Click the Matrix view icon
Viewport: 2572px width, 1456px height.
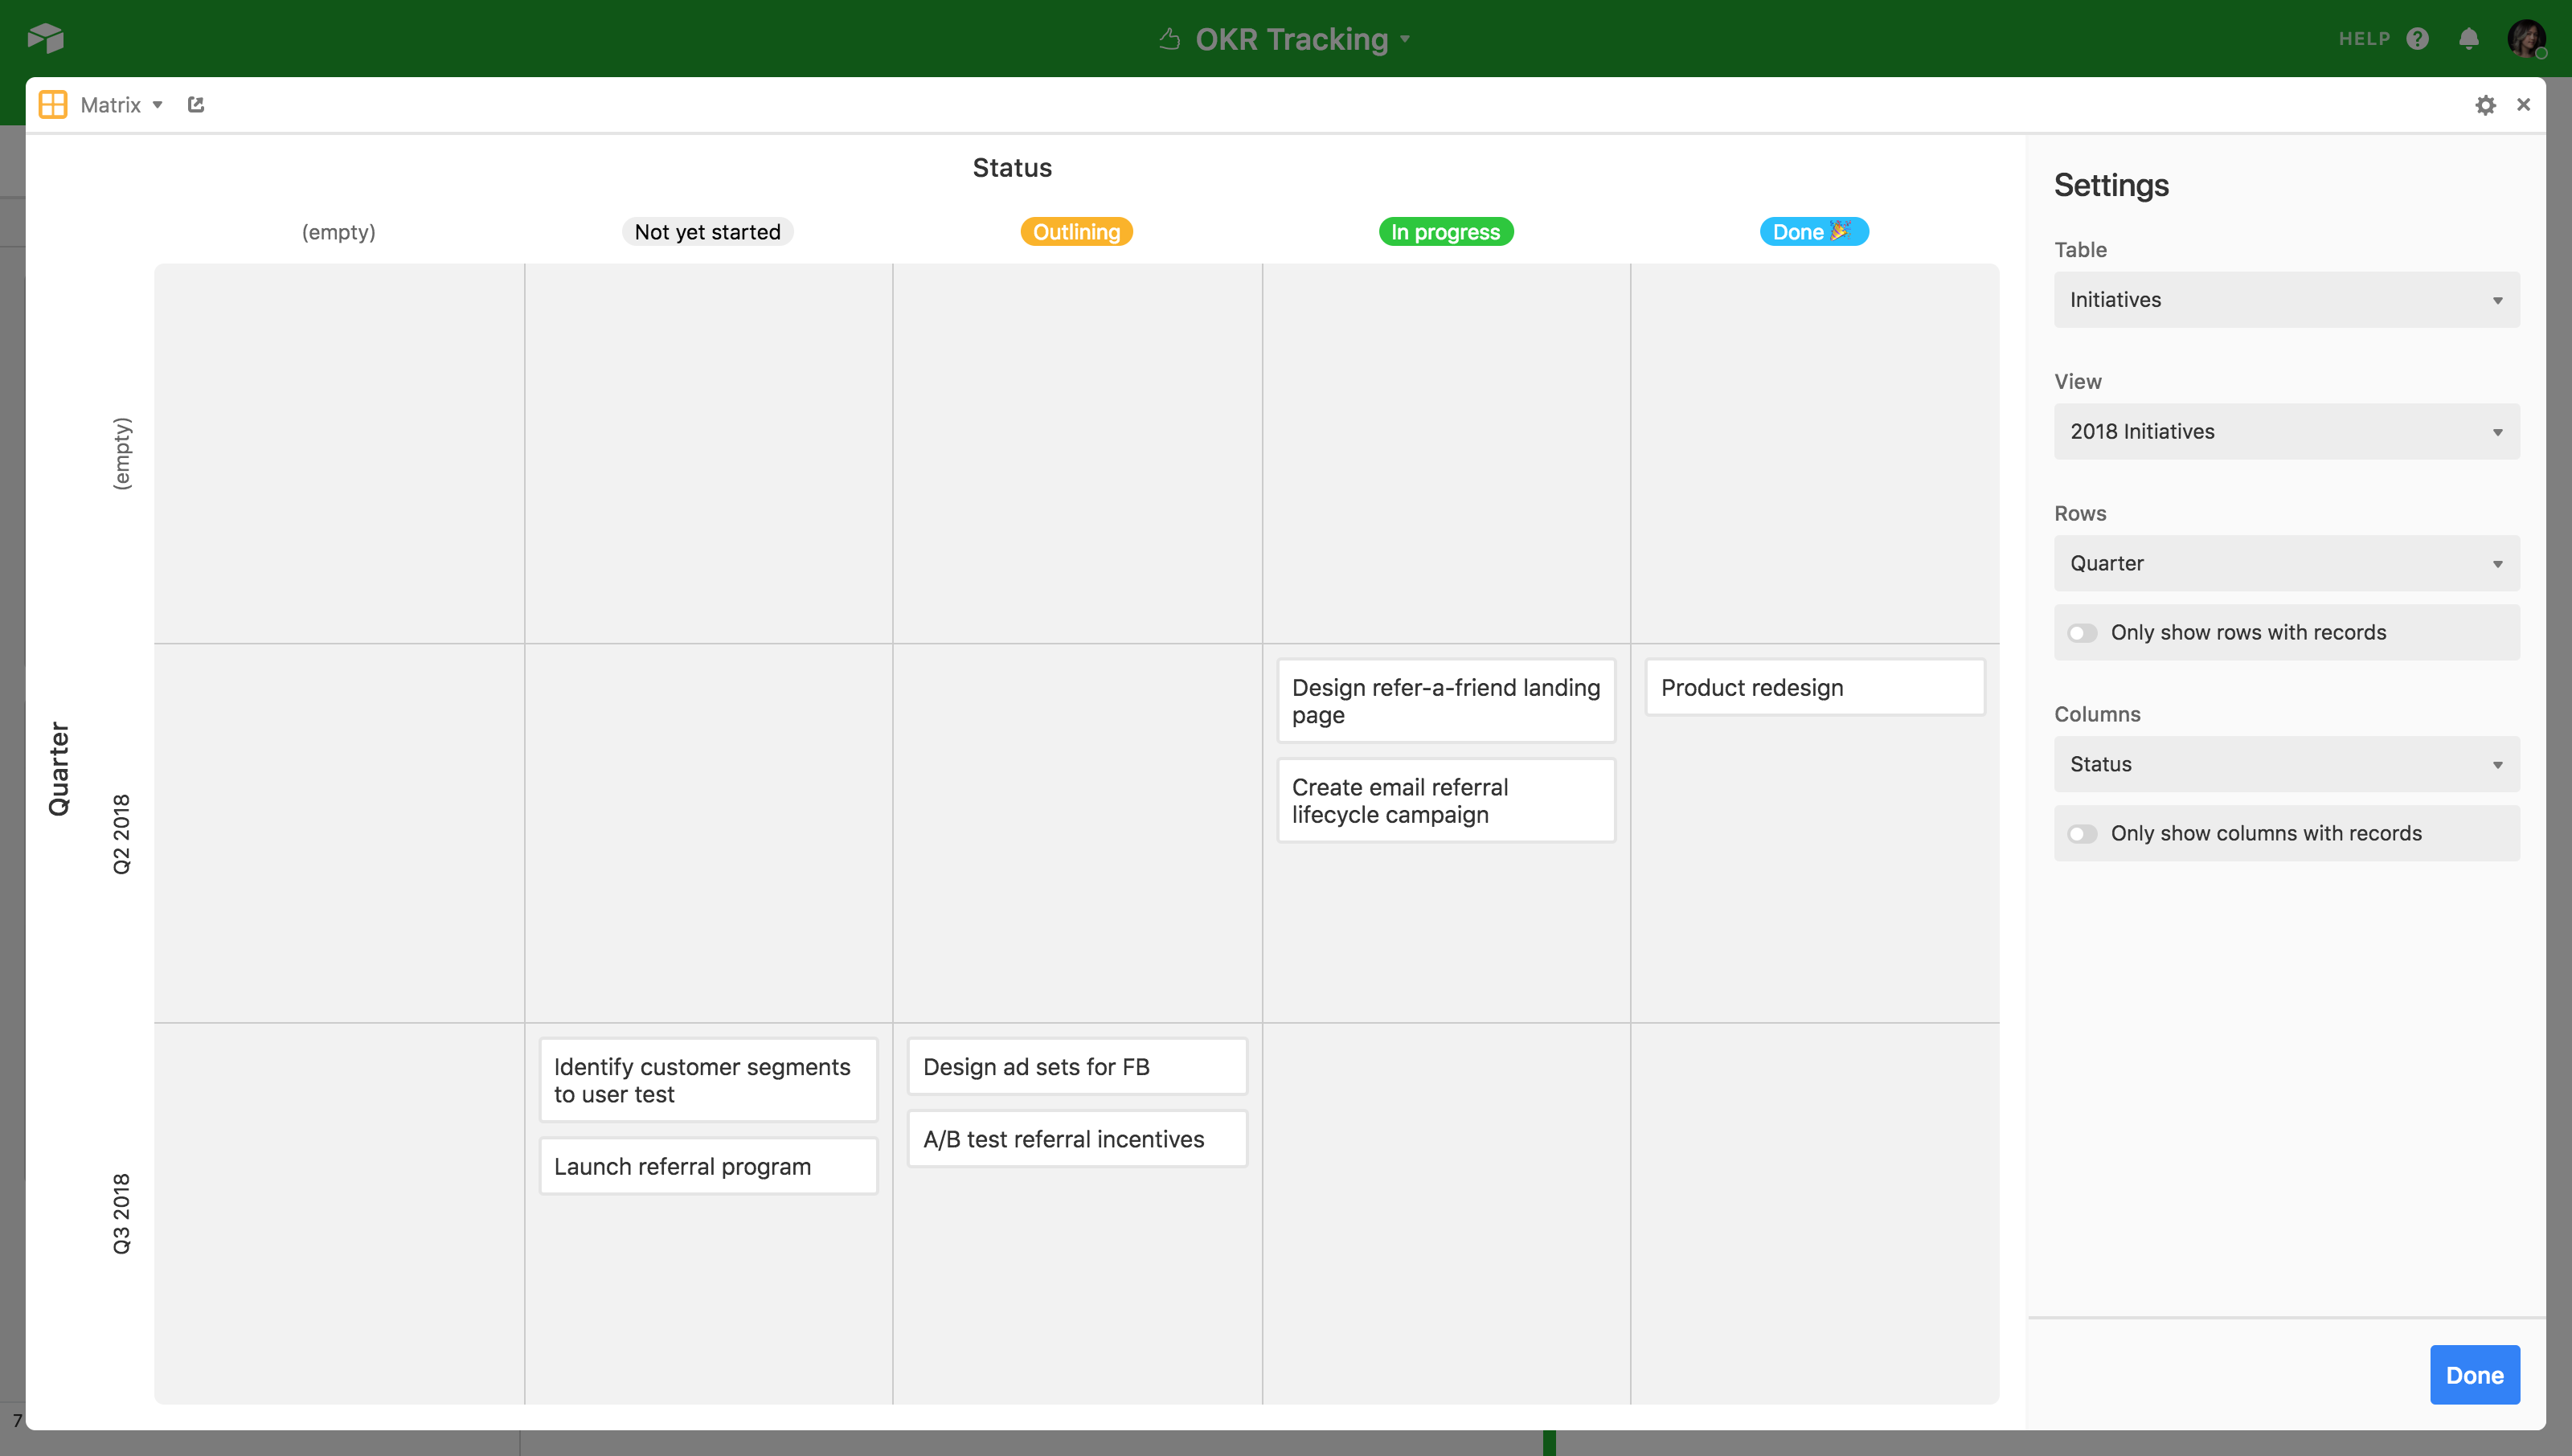click(x=51, y=104)
